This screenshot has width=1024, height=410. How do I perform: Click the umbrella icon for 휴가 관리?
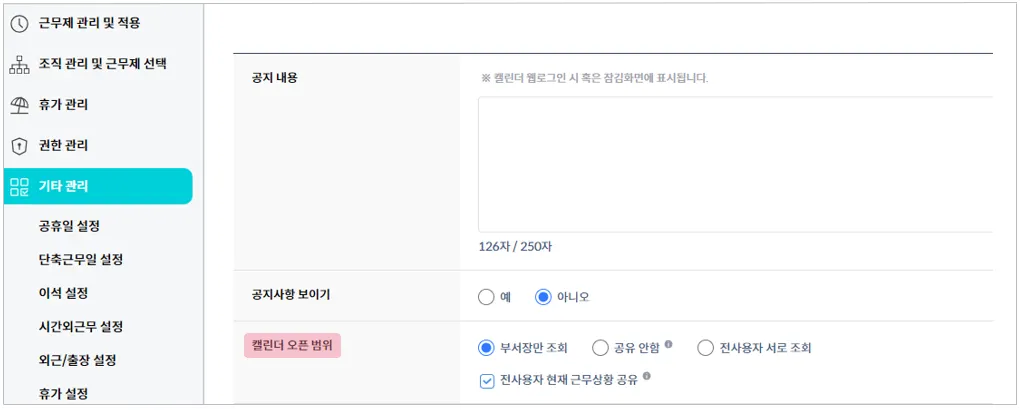19,105
